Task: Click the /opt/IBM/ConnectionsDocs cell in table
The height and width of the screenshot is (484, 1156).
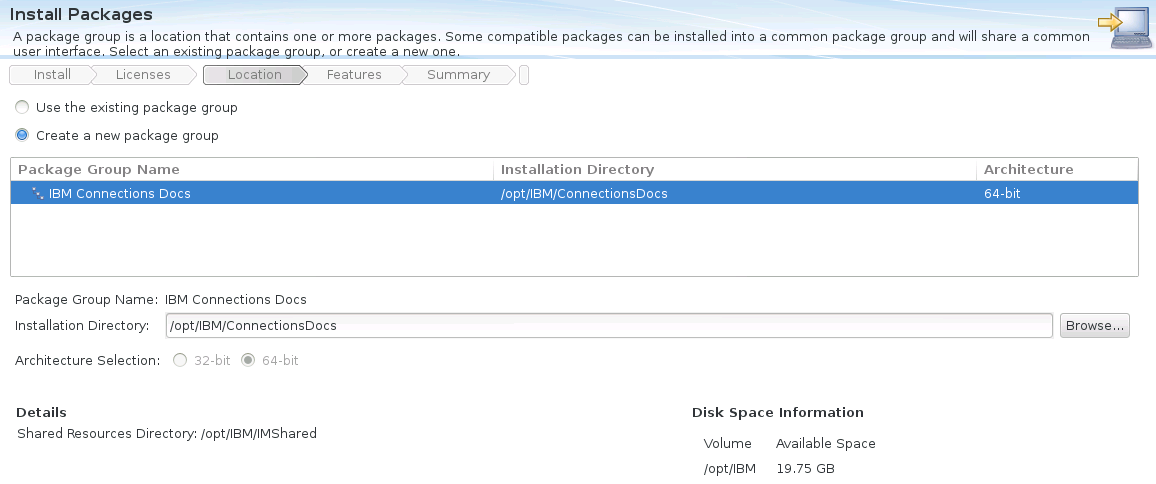Action: (x=584, y=193)
